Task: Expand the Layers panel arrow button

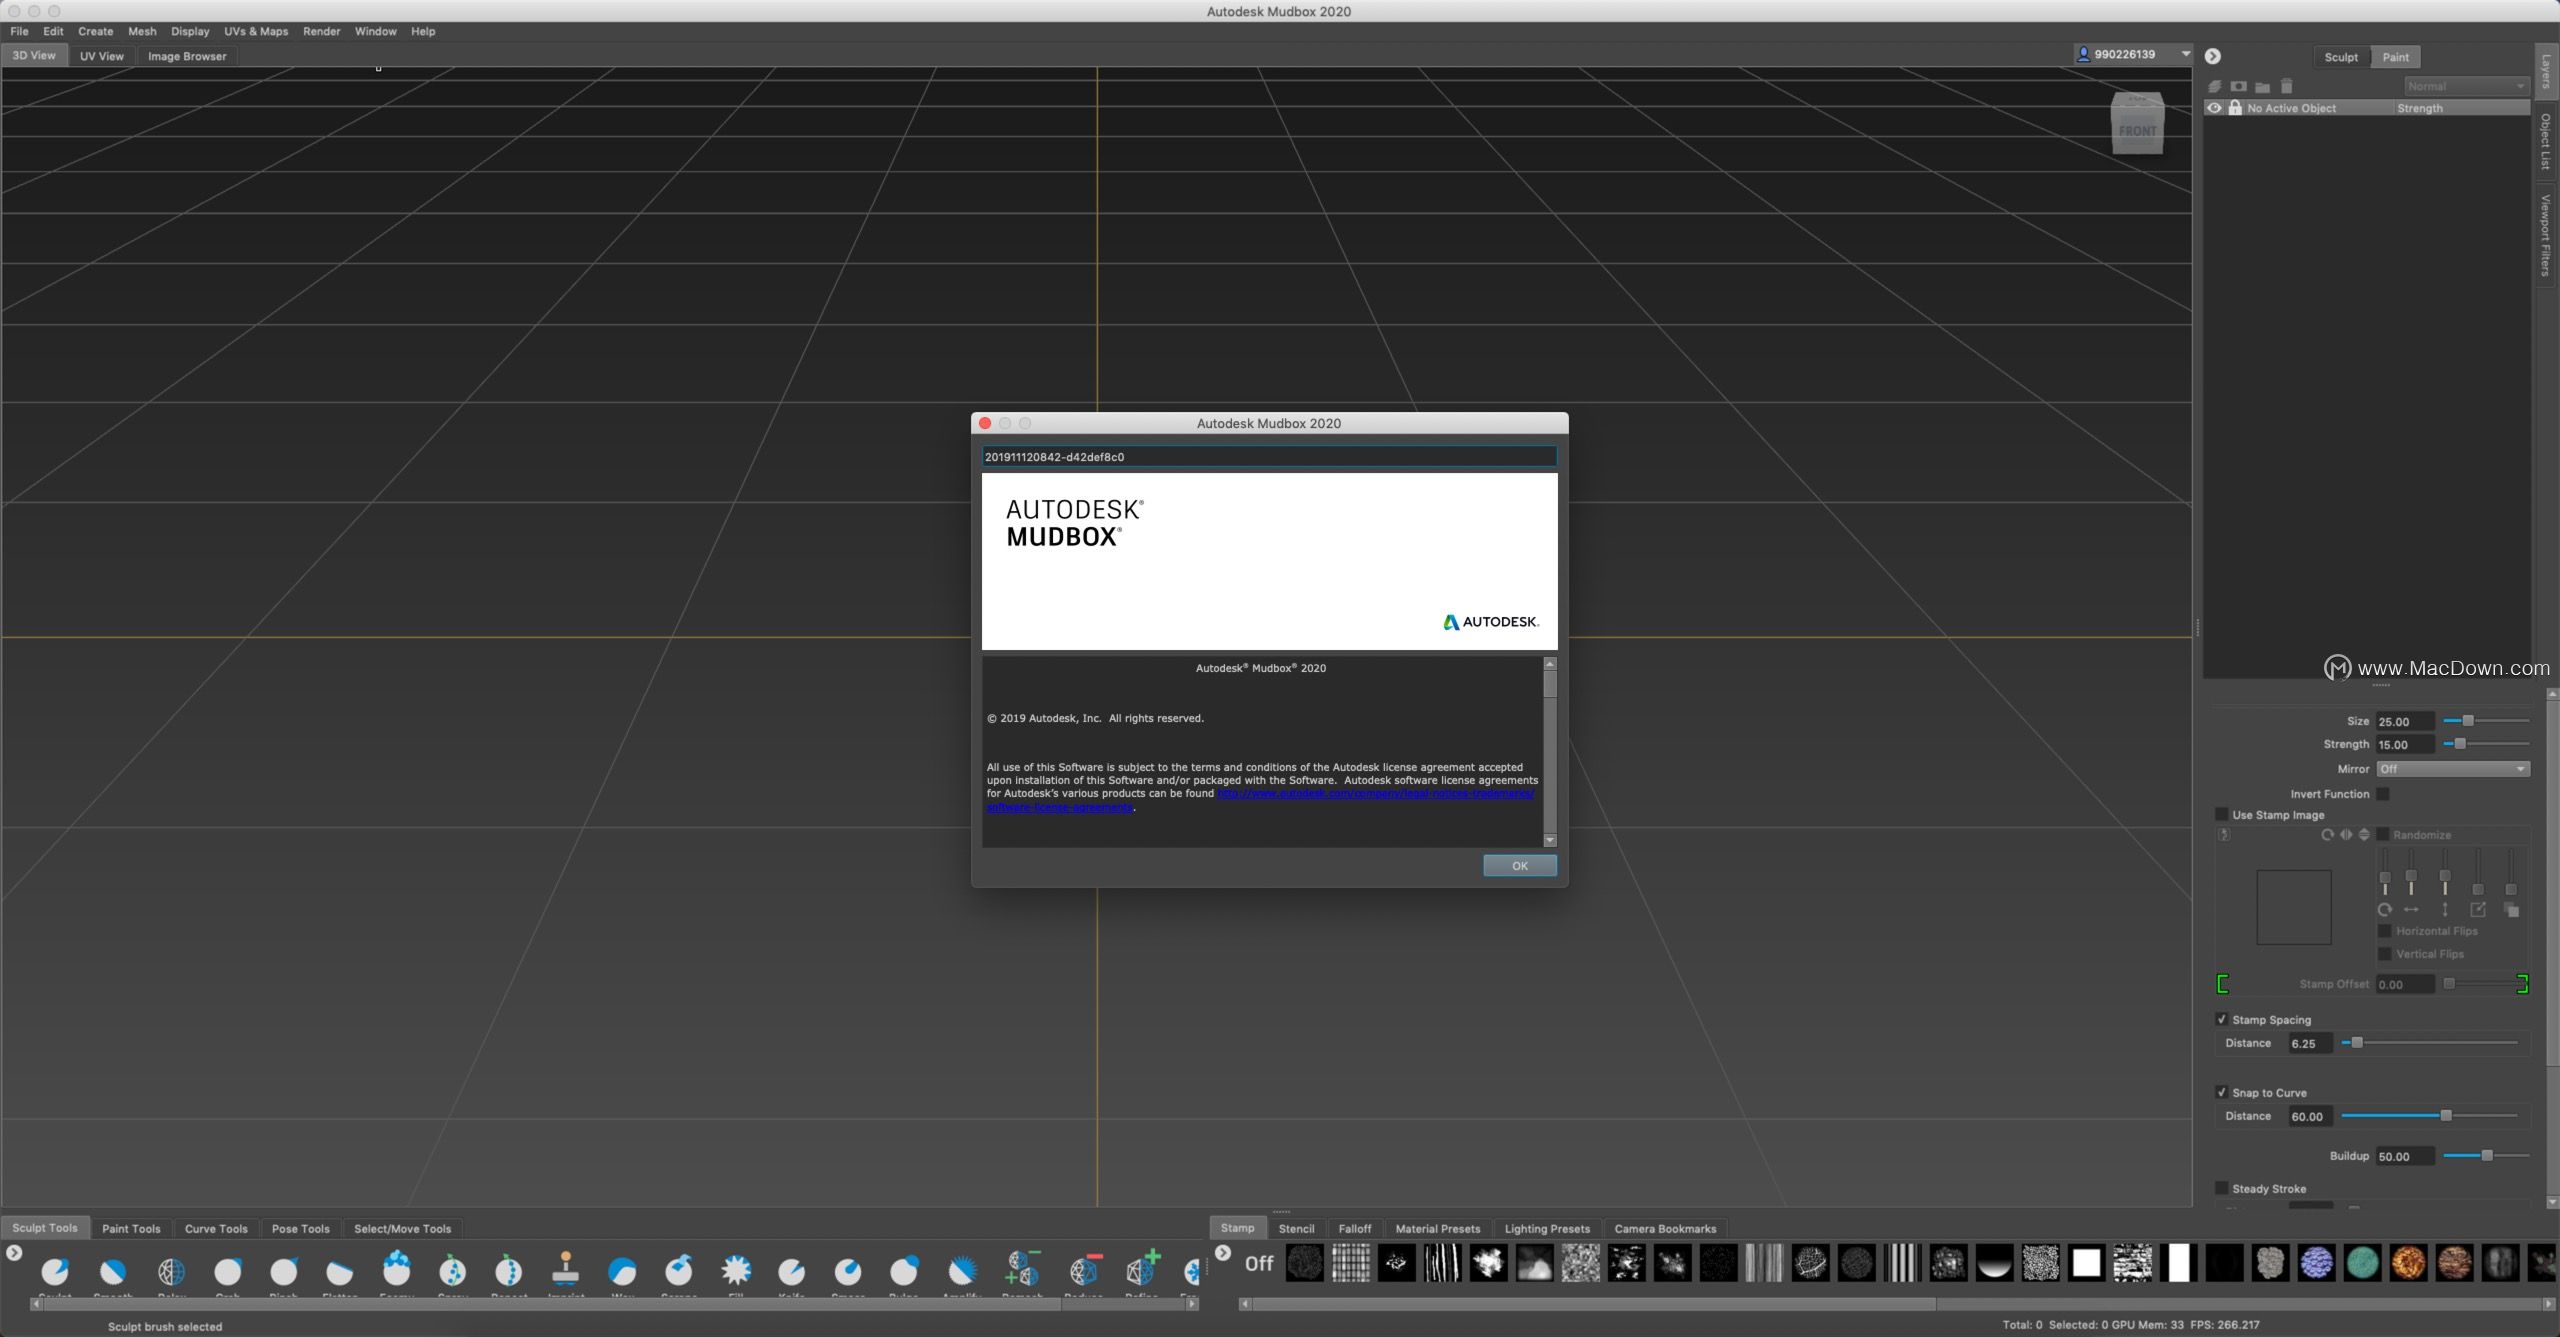Action: point(2213,56)
